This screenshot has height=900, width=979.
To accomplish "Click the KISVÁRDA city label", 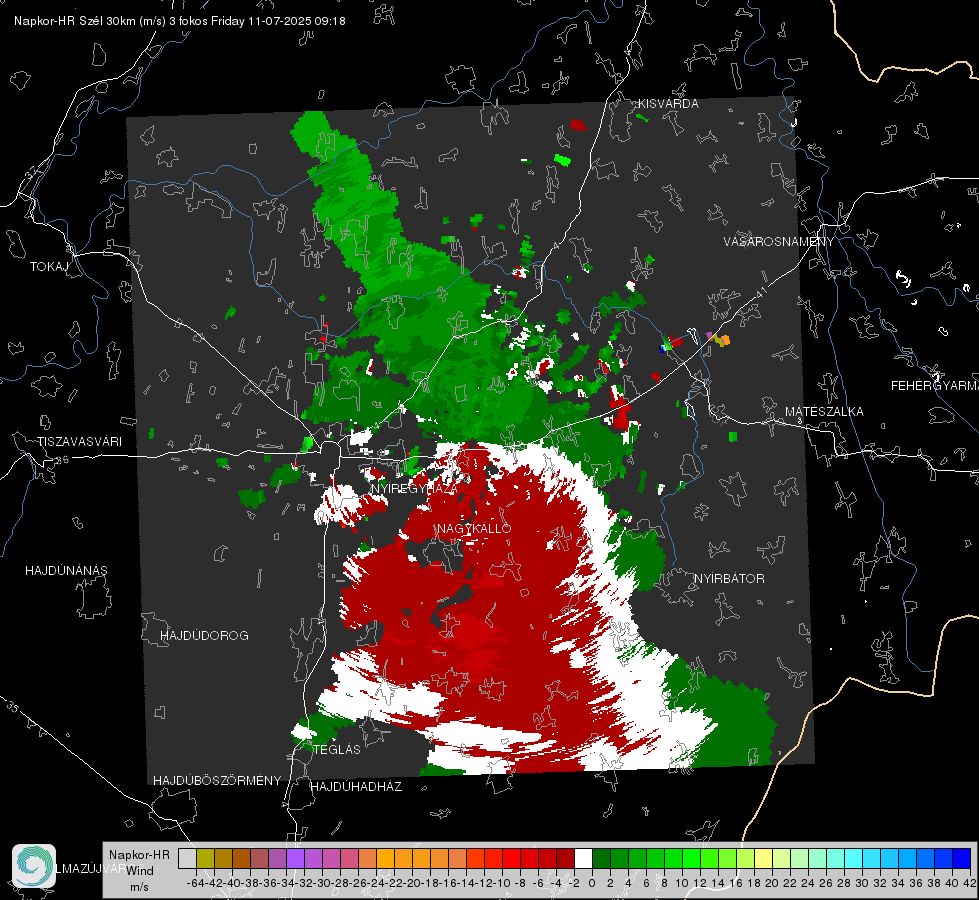I will point(668,104).
